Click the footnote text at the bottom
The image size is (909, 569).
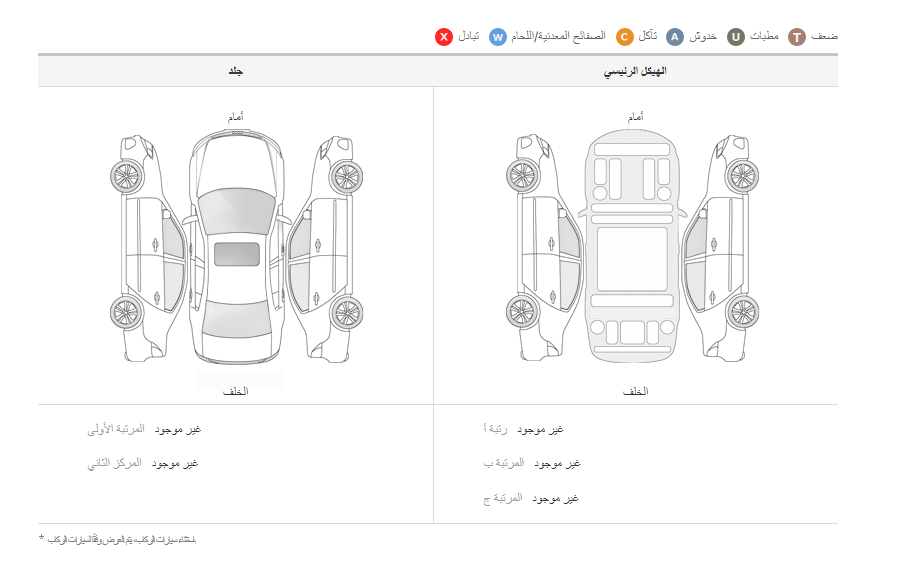118,540
